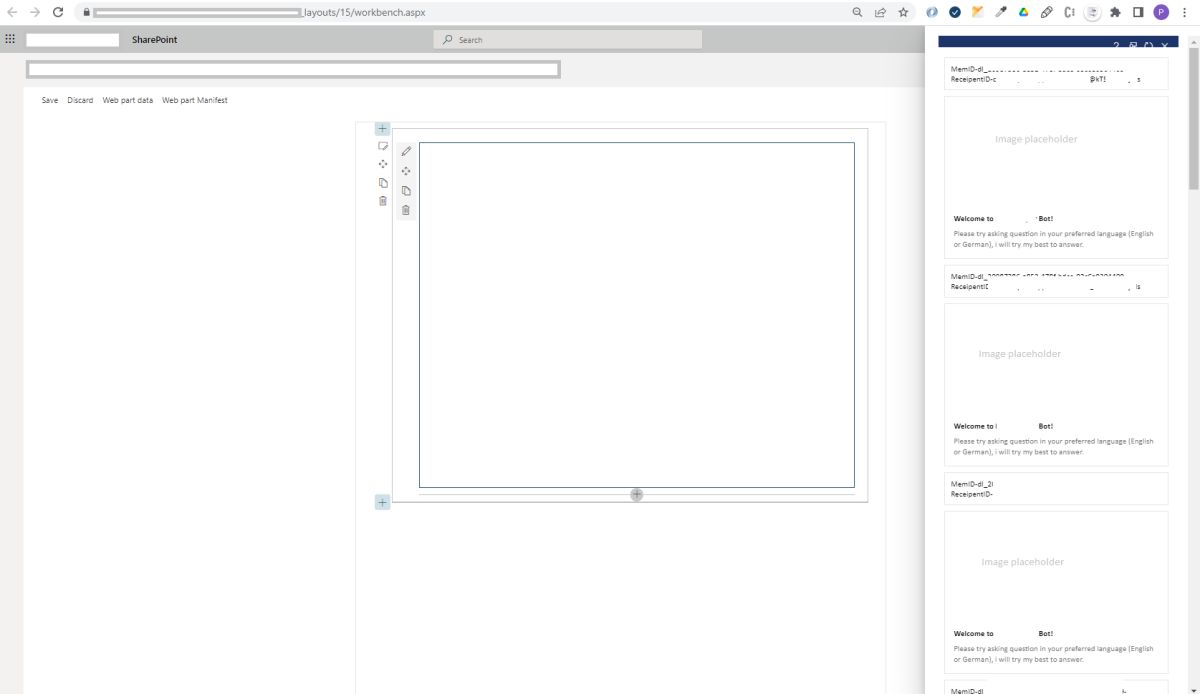This screenshot has width=1200, height=694.
Task: Select the move section handle icon
Action: 382,164
